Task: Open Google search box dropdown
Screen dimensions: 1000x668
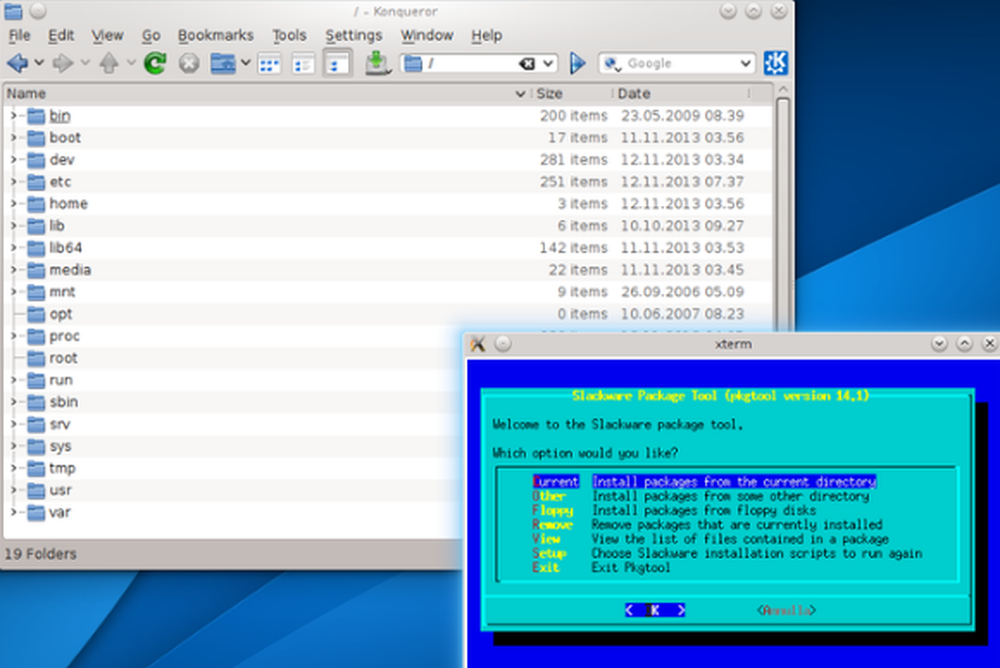Action: [745, 63]
